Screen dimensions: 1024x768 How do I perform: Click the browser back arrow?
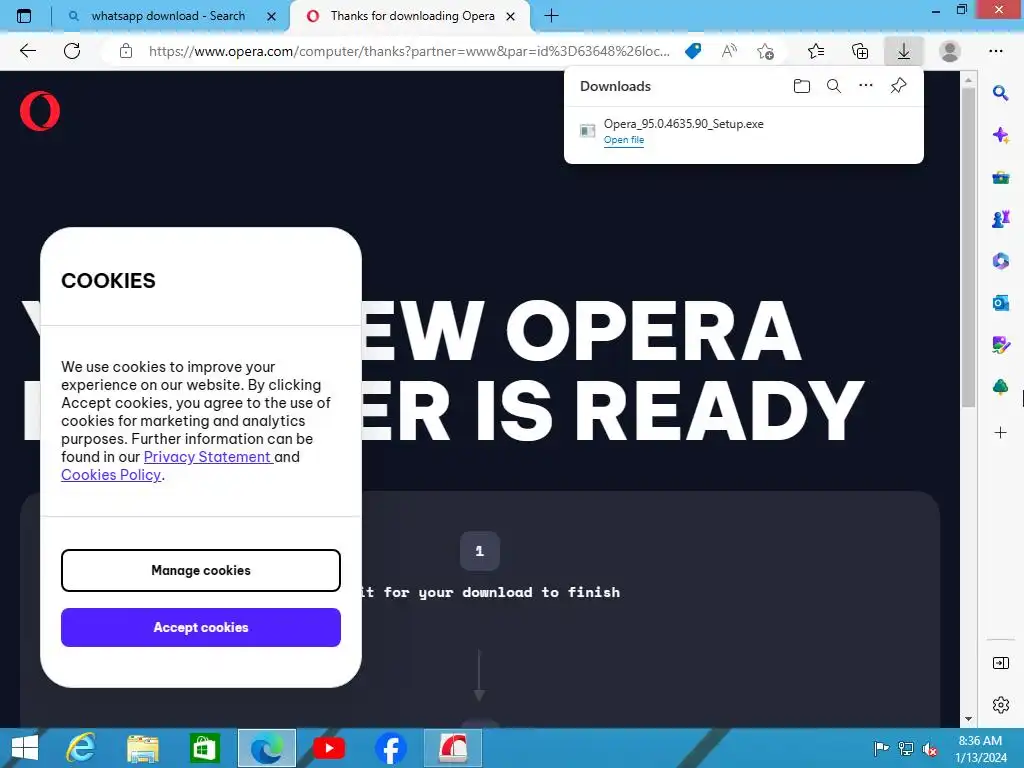point(27,51)
